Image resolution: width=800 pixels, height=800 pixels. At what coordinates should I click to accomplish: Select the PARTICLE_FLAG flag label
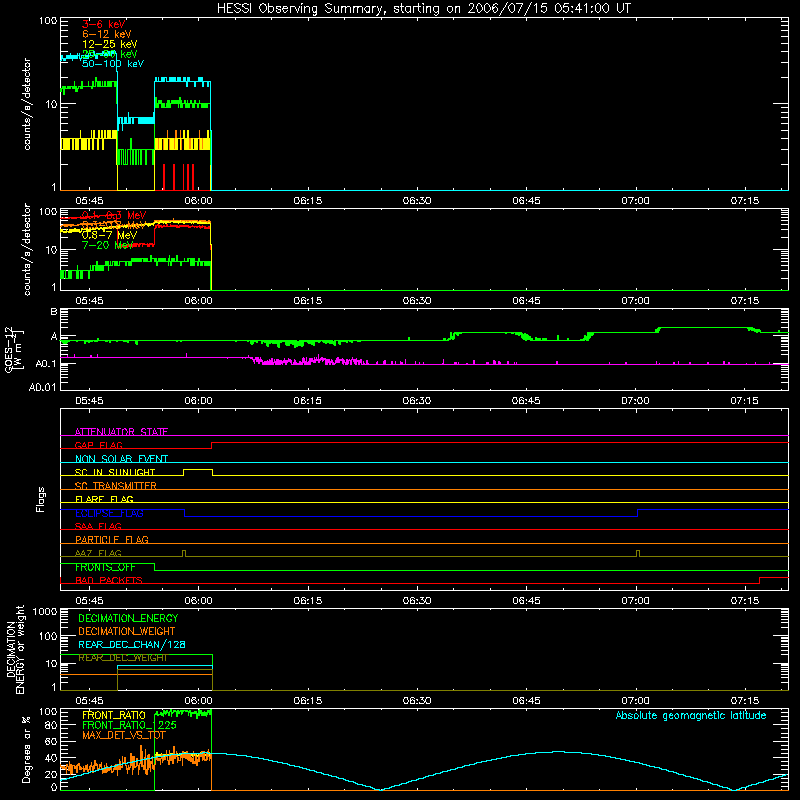(x=112, y=539)
